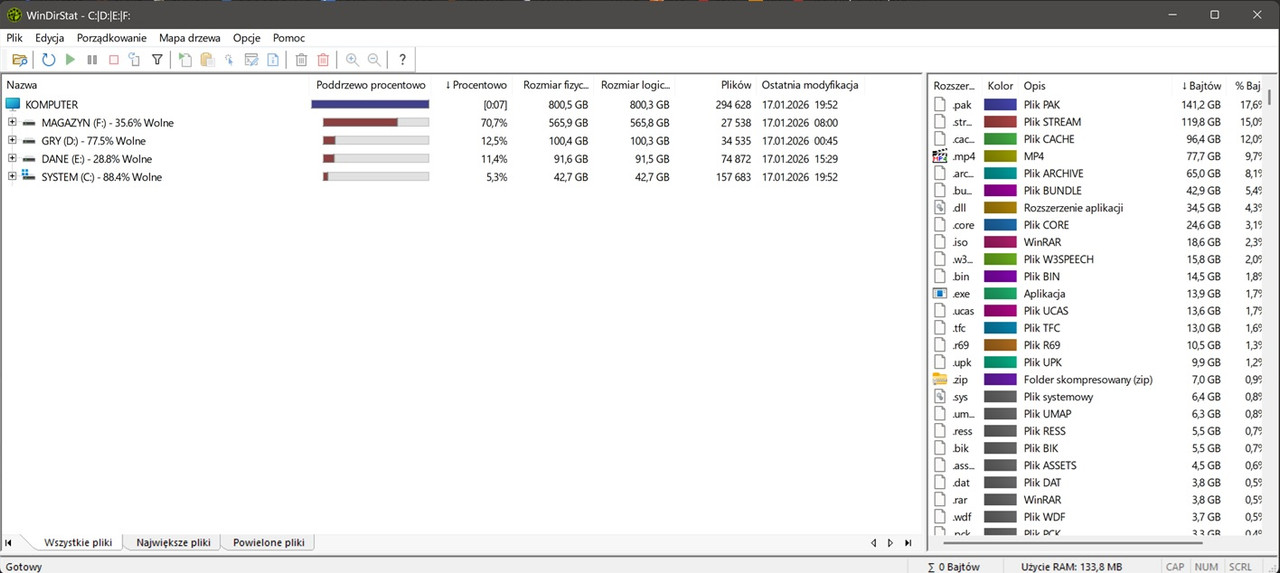
Task: Click the .mp4 file type icon
Action: (x=939, y=156)
